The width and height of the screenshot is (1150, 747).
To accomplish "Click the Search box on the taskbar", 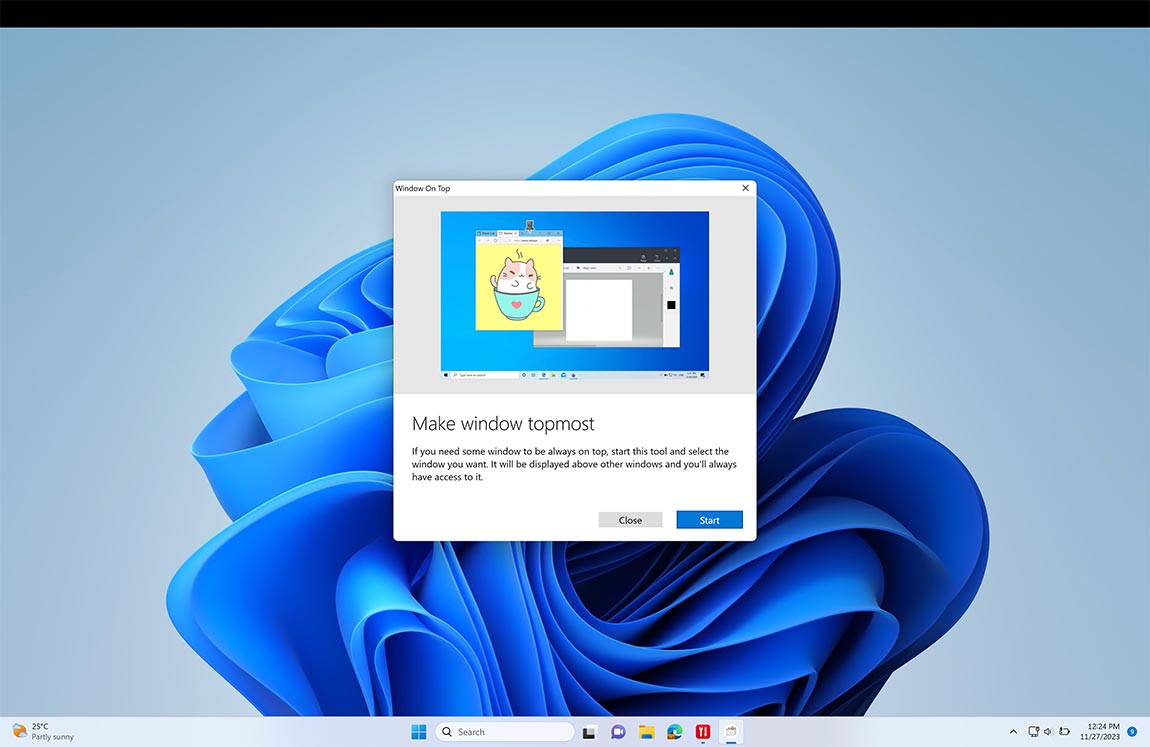I will pos(505,731).
